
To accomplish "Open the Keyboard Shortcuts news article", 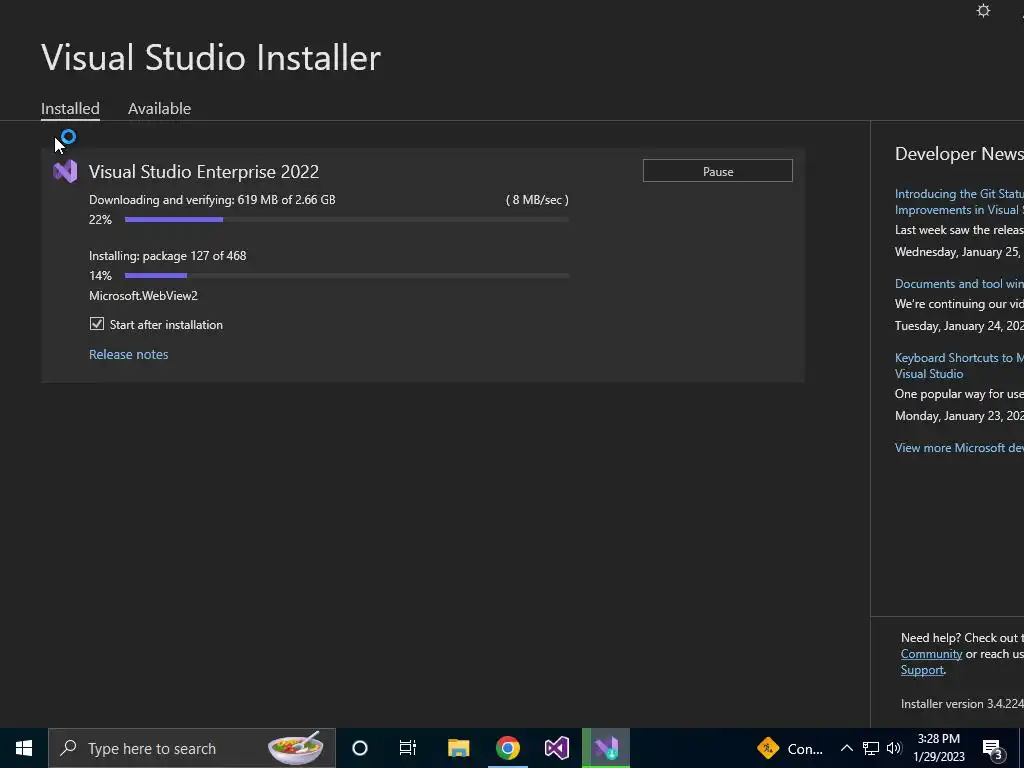I will click(x=959, y=366).
